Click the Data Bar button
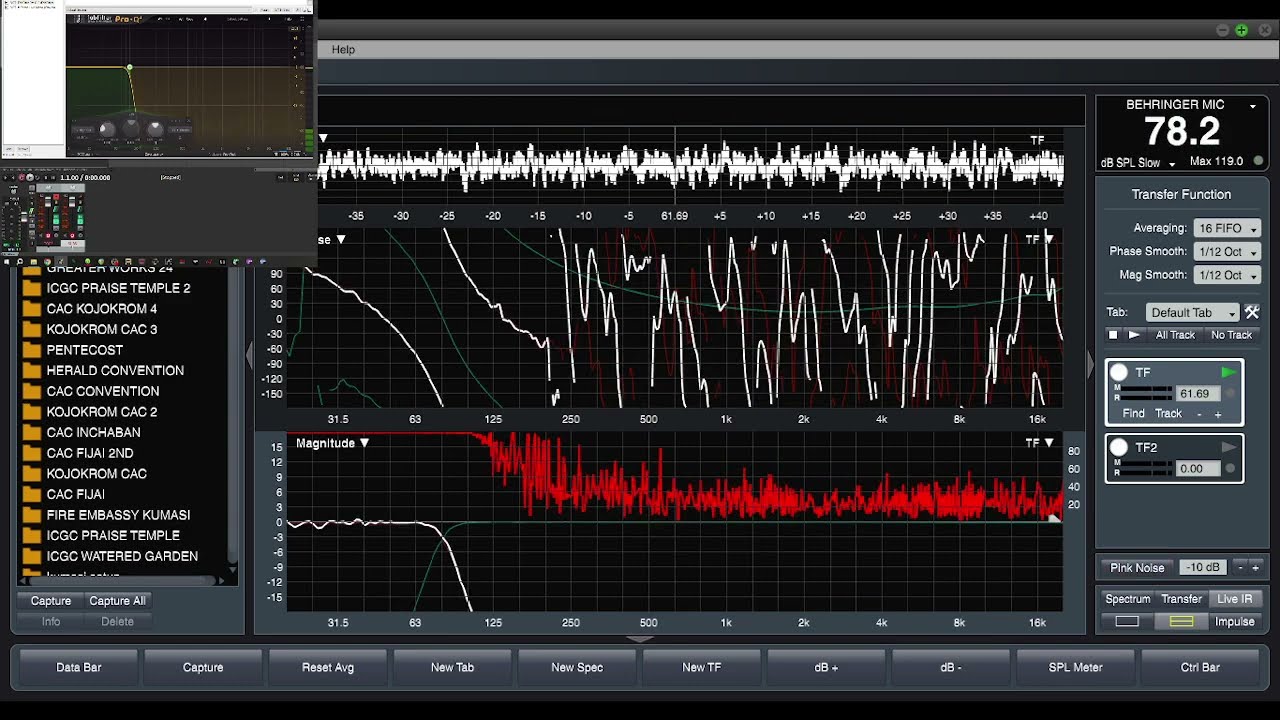 pos(79,667)
